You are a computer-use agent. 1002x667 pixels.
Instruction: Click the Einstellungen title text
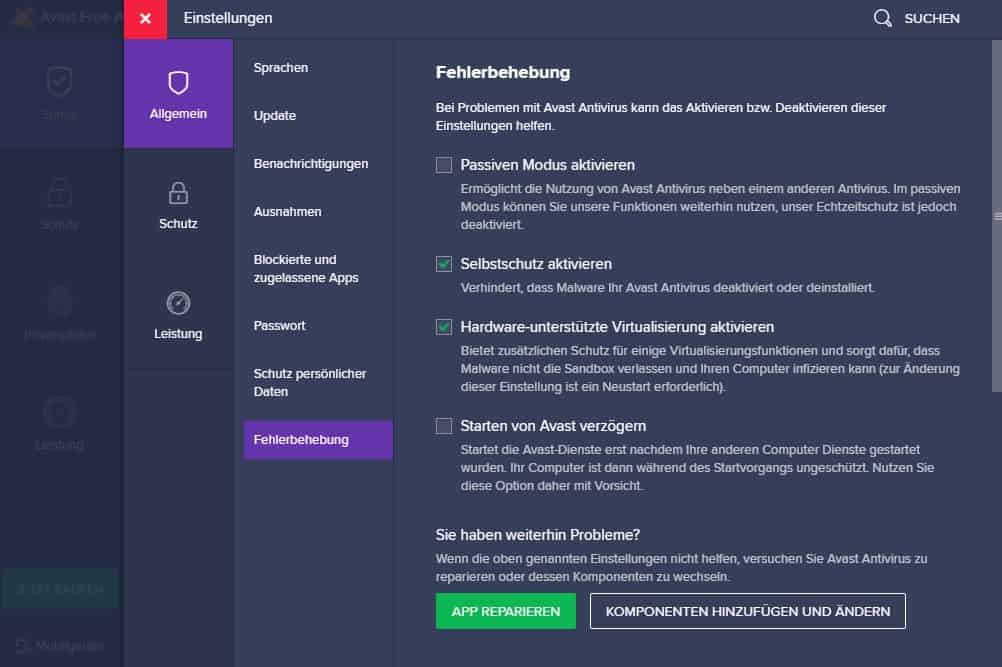coord(227,18)
